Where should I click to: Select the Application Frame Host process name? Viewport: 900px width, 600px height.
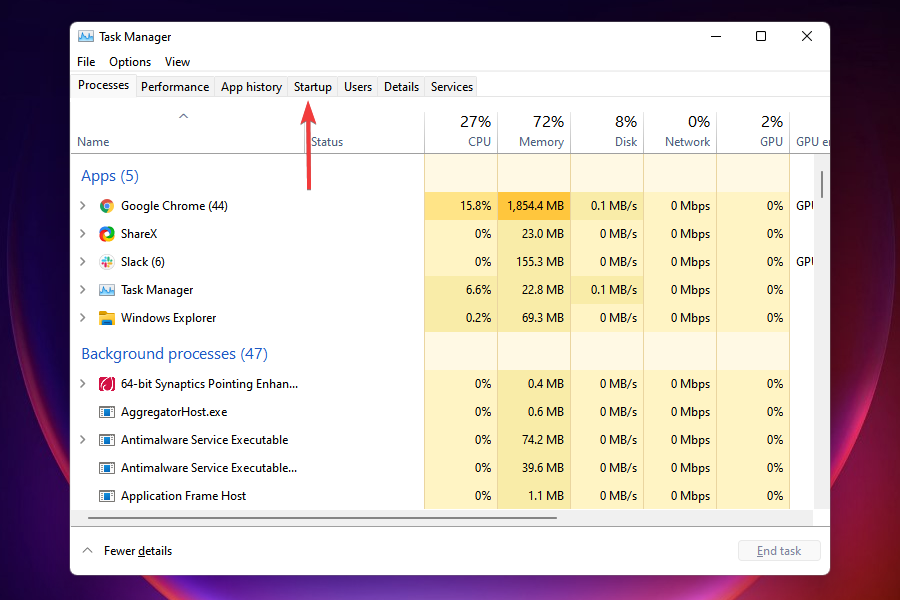[183, 496]
